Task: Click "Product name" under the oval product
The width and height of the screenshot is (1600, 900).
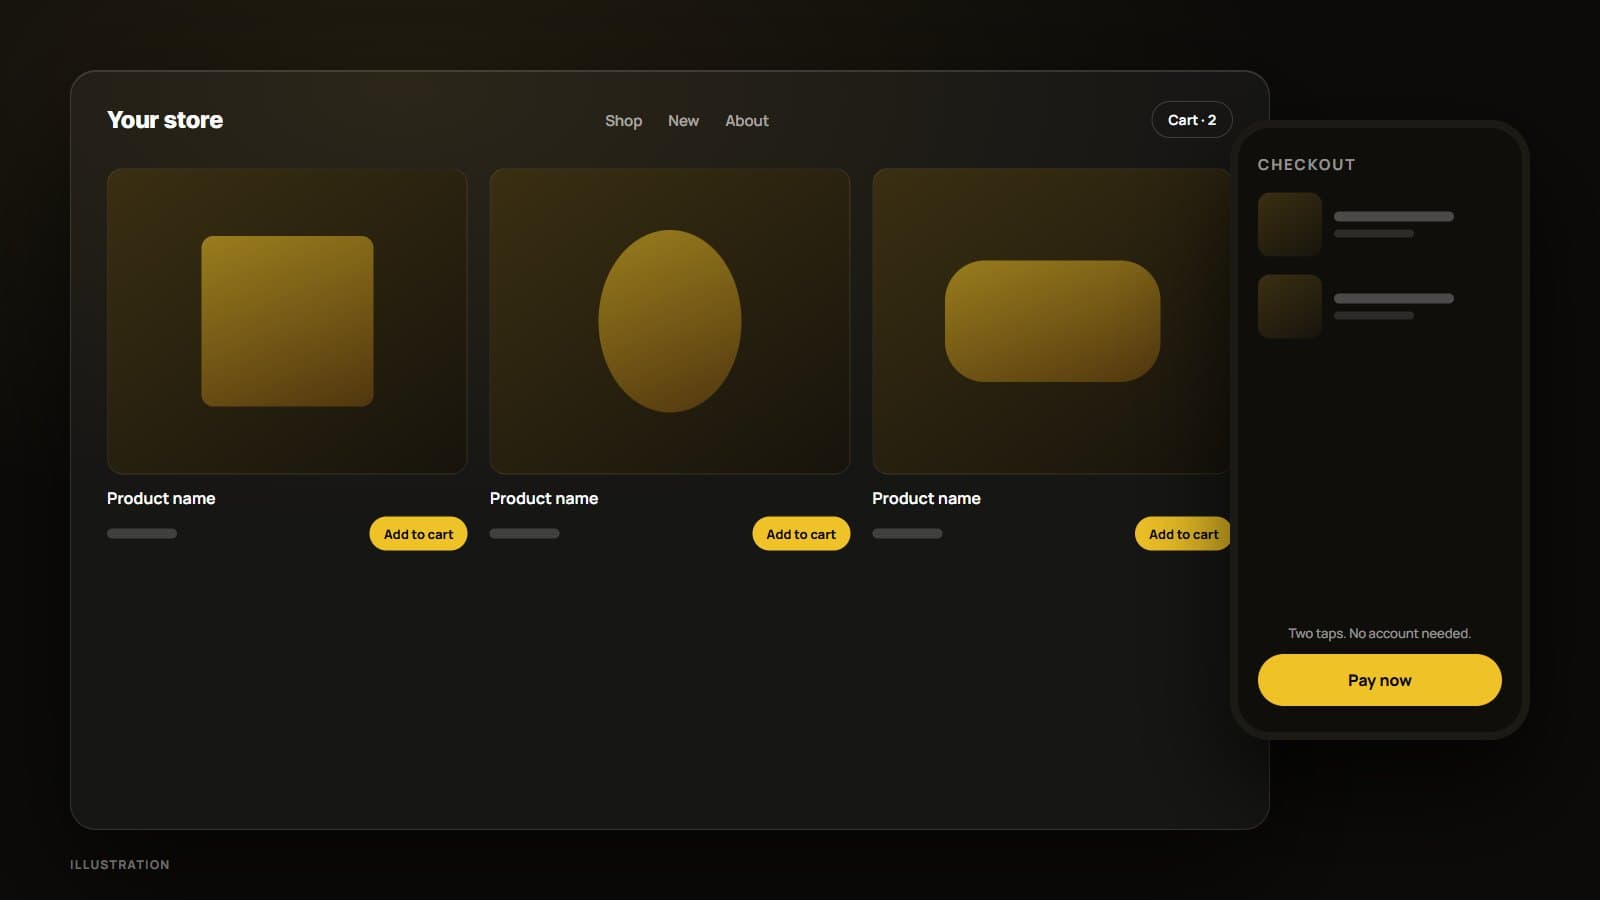Action: [544, 498]
